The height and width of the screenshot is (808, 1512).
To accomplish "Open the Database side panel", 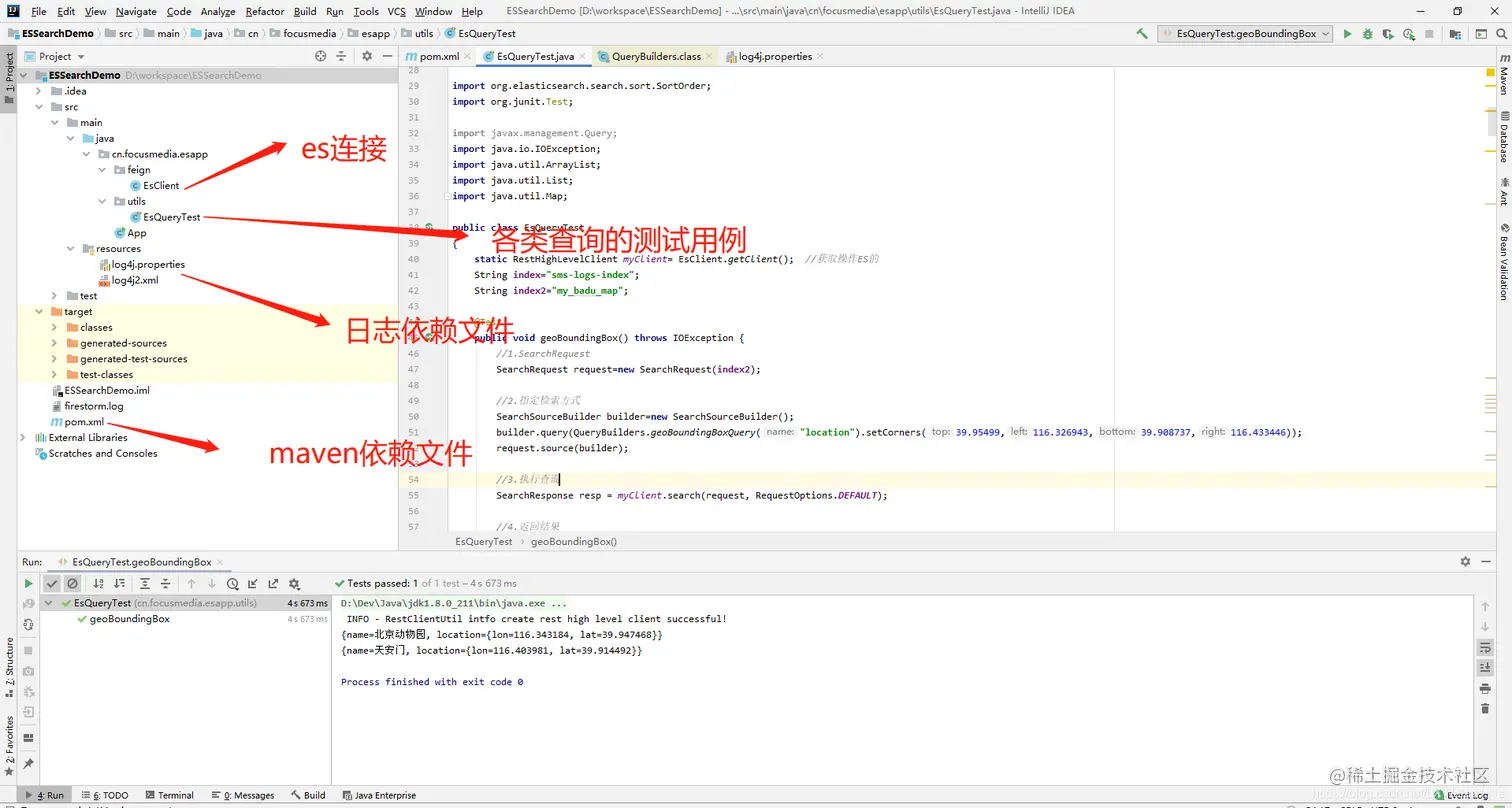I will pyautogui.click(x=1503, y=135).
